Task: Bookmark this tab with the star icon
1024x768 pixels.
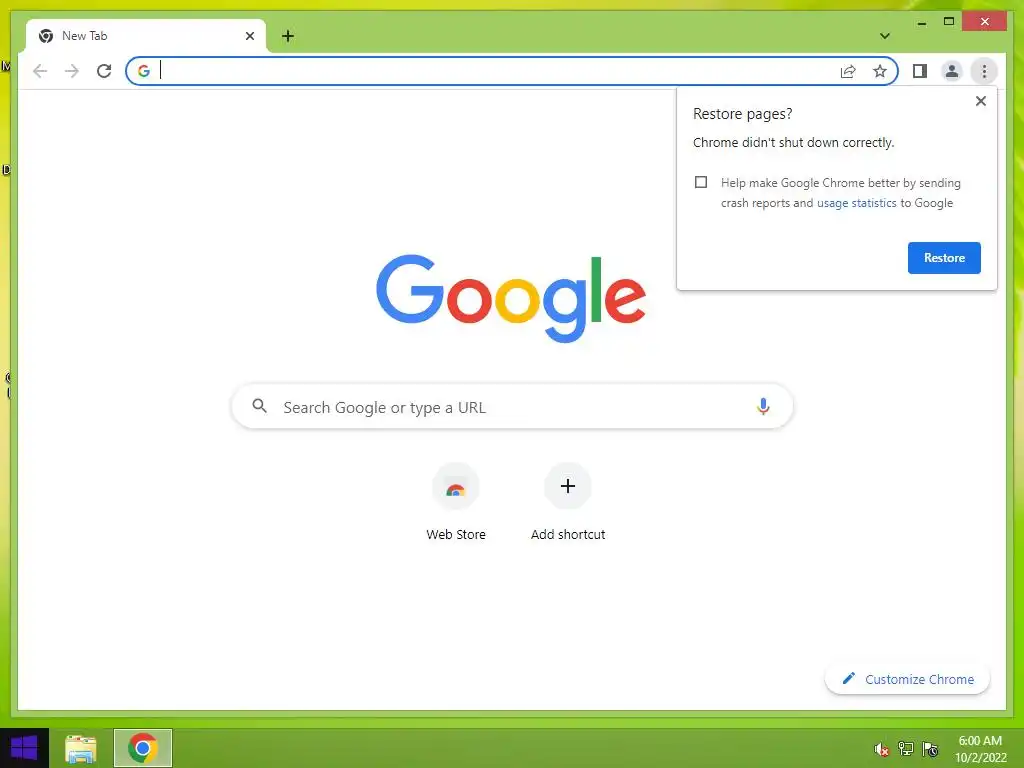Action: 880,71
